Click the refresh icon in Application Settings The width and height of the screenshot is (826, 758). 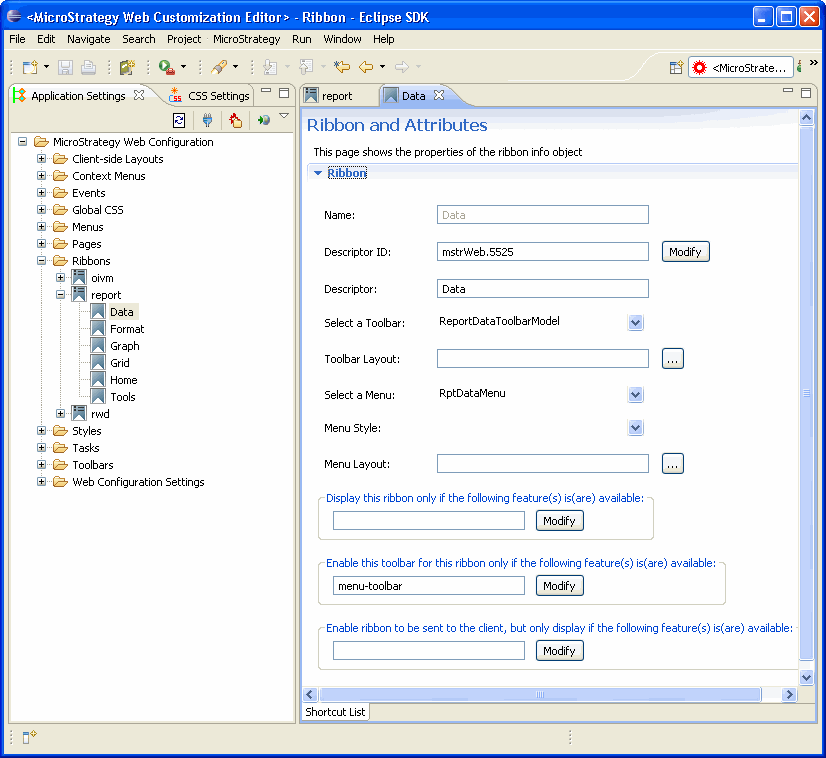coord(179,120)
